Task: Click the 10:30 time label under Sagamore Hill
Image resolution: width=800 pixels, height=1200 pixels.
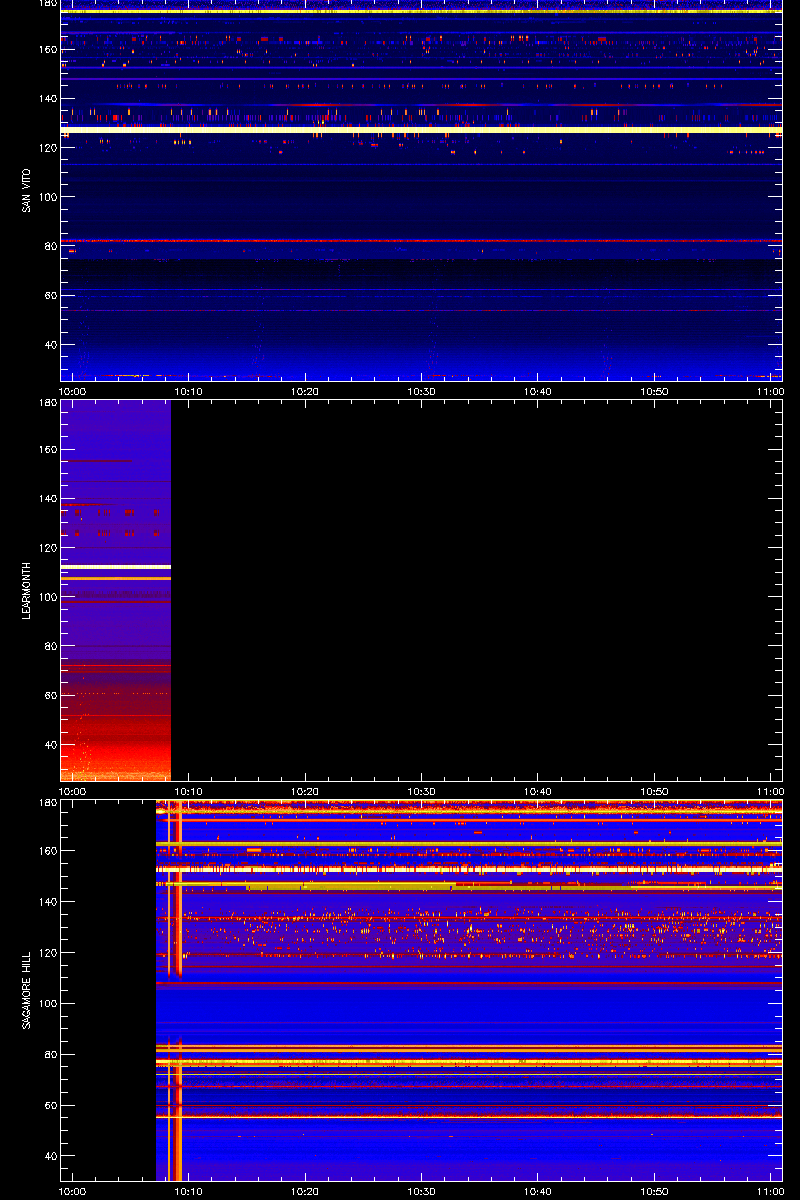Action: [422, 1191]
